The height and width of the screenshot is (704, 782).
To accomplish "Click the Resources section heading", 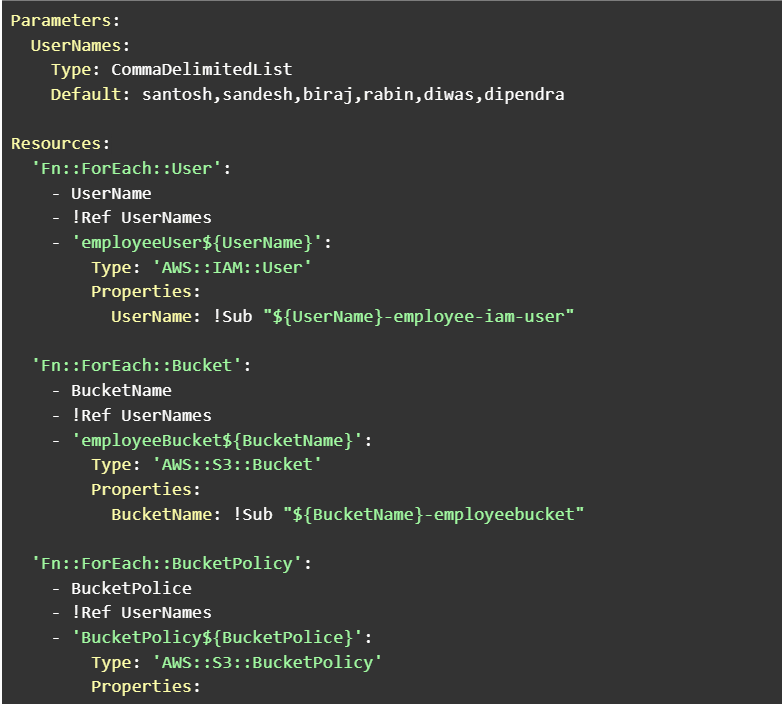I will pyautogui.click(x=55, y=144).
